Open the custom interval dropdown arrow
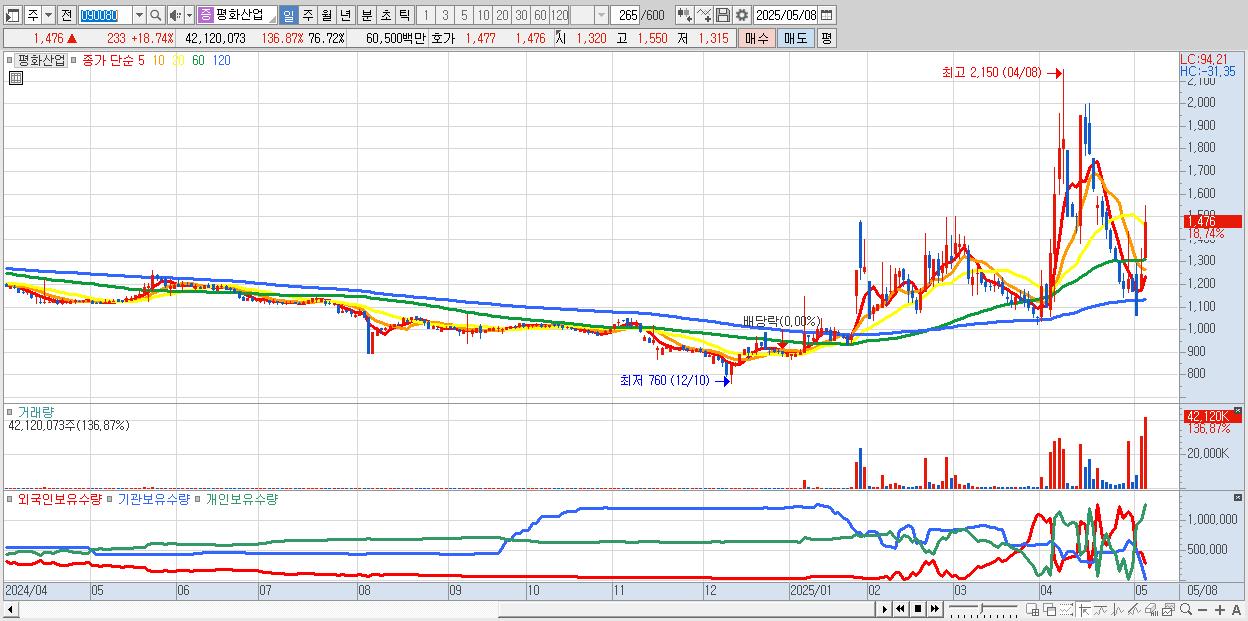This screenshot has width=1248, height=621. pyautogui.click(x=601, y=15)
